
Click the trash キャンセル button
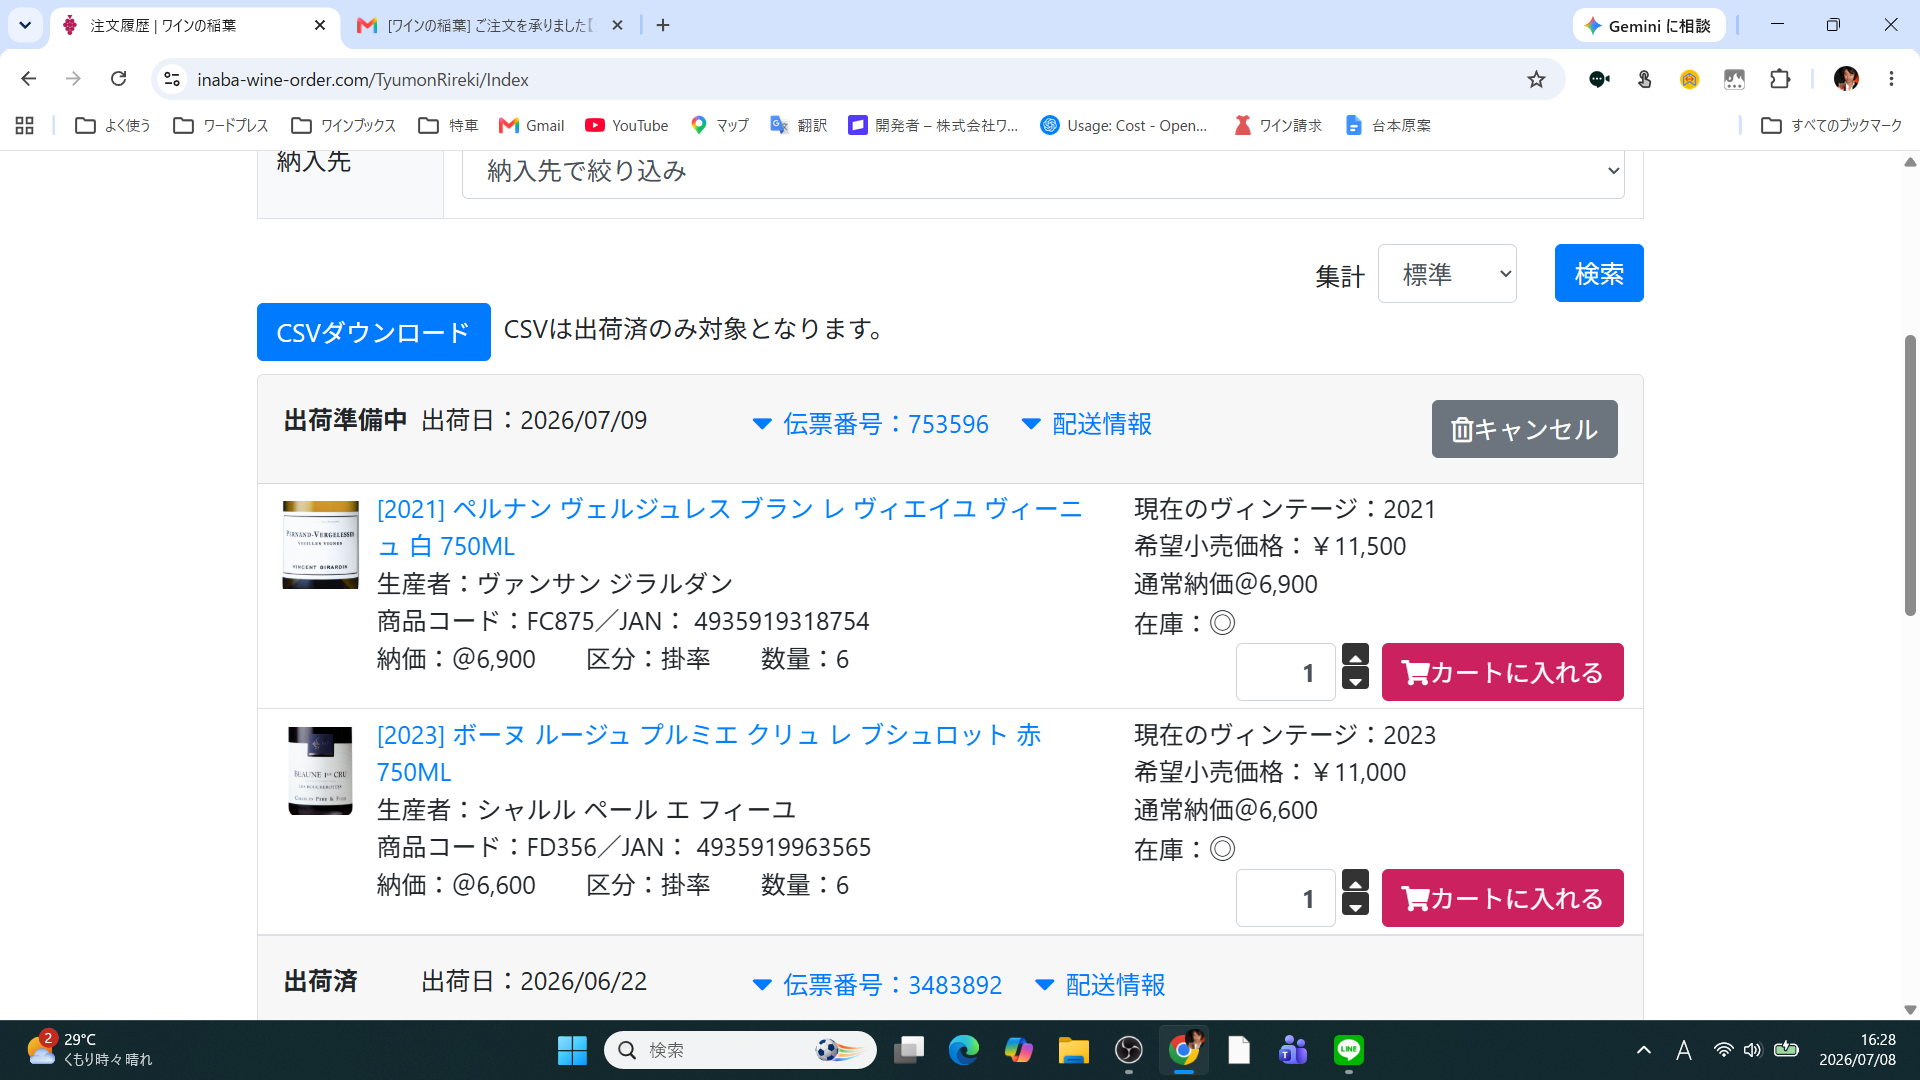click(1524, 429)
